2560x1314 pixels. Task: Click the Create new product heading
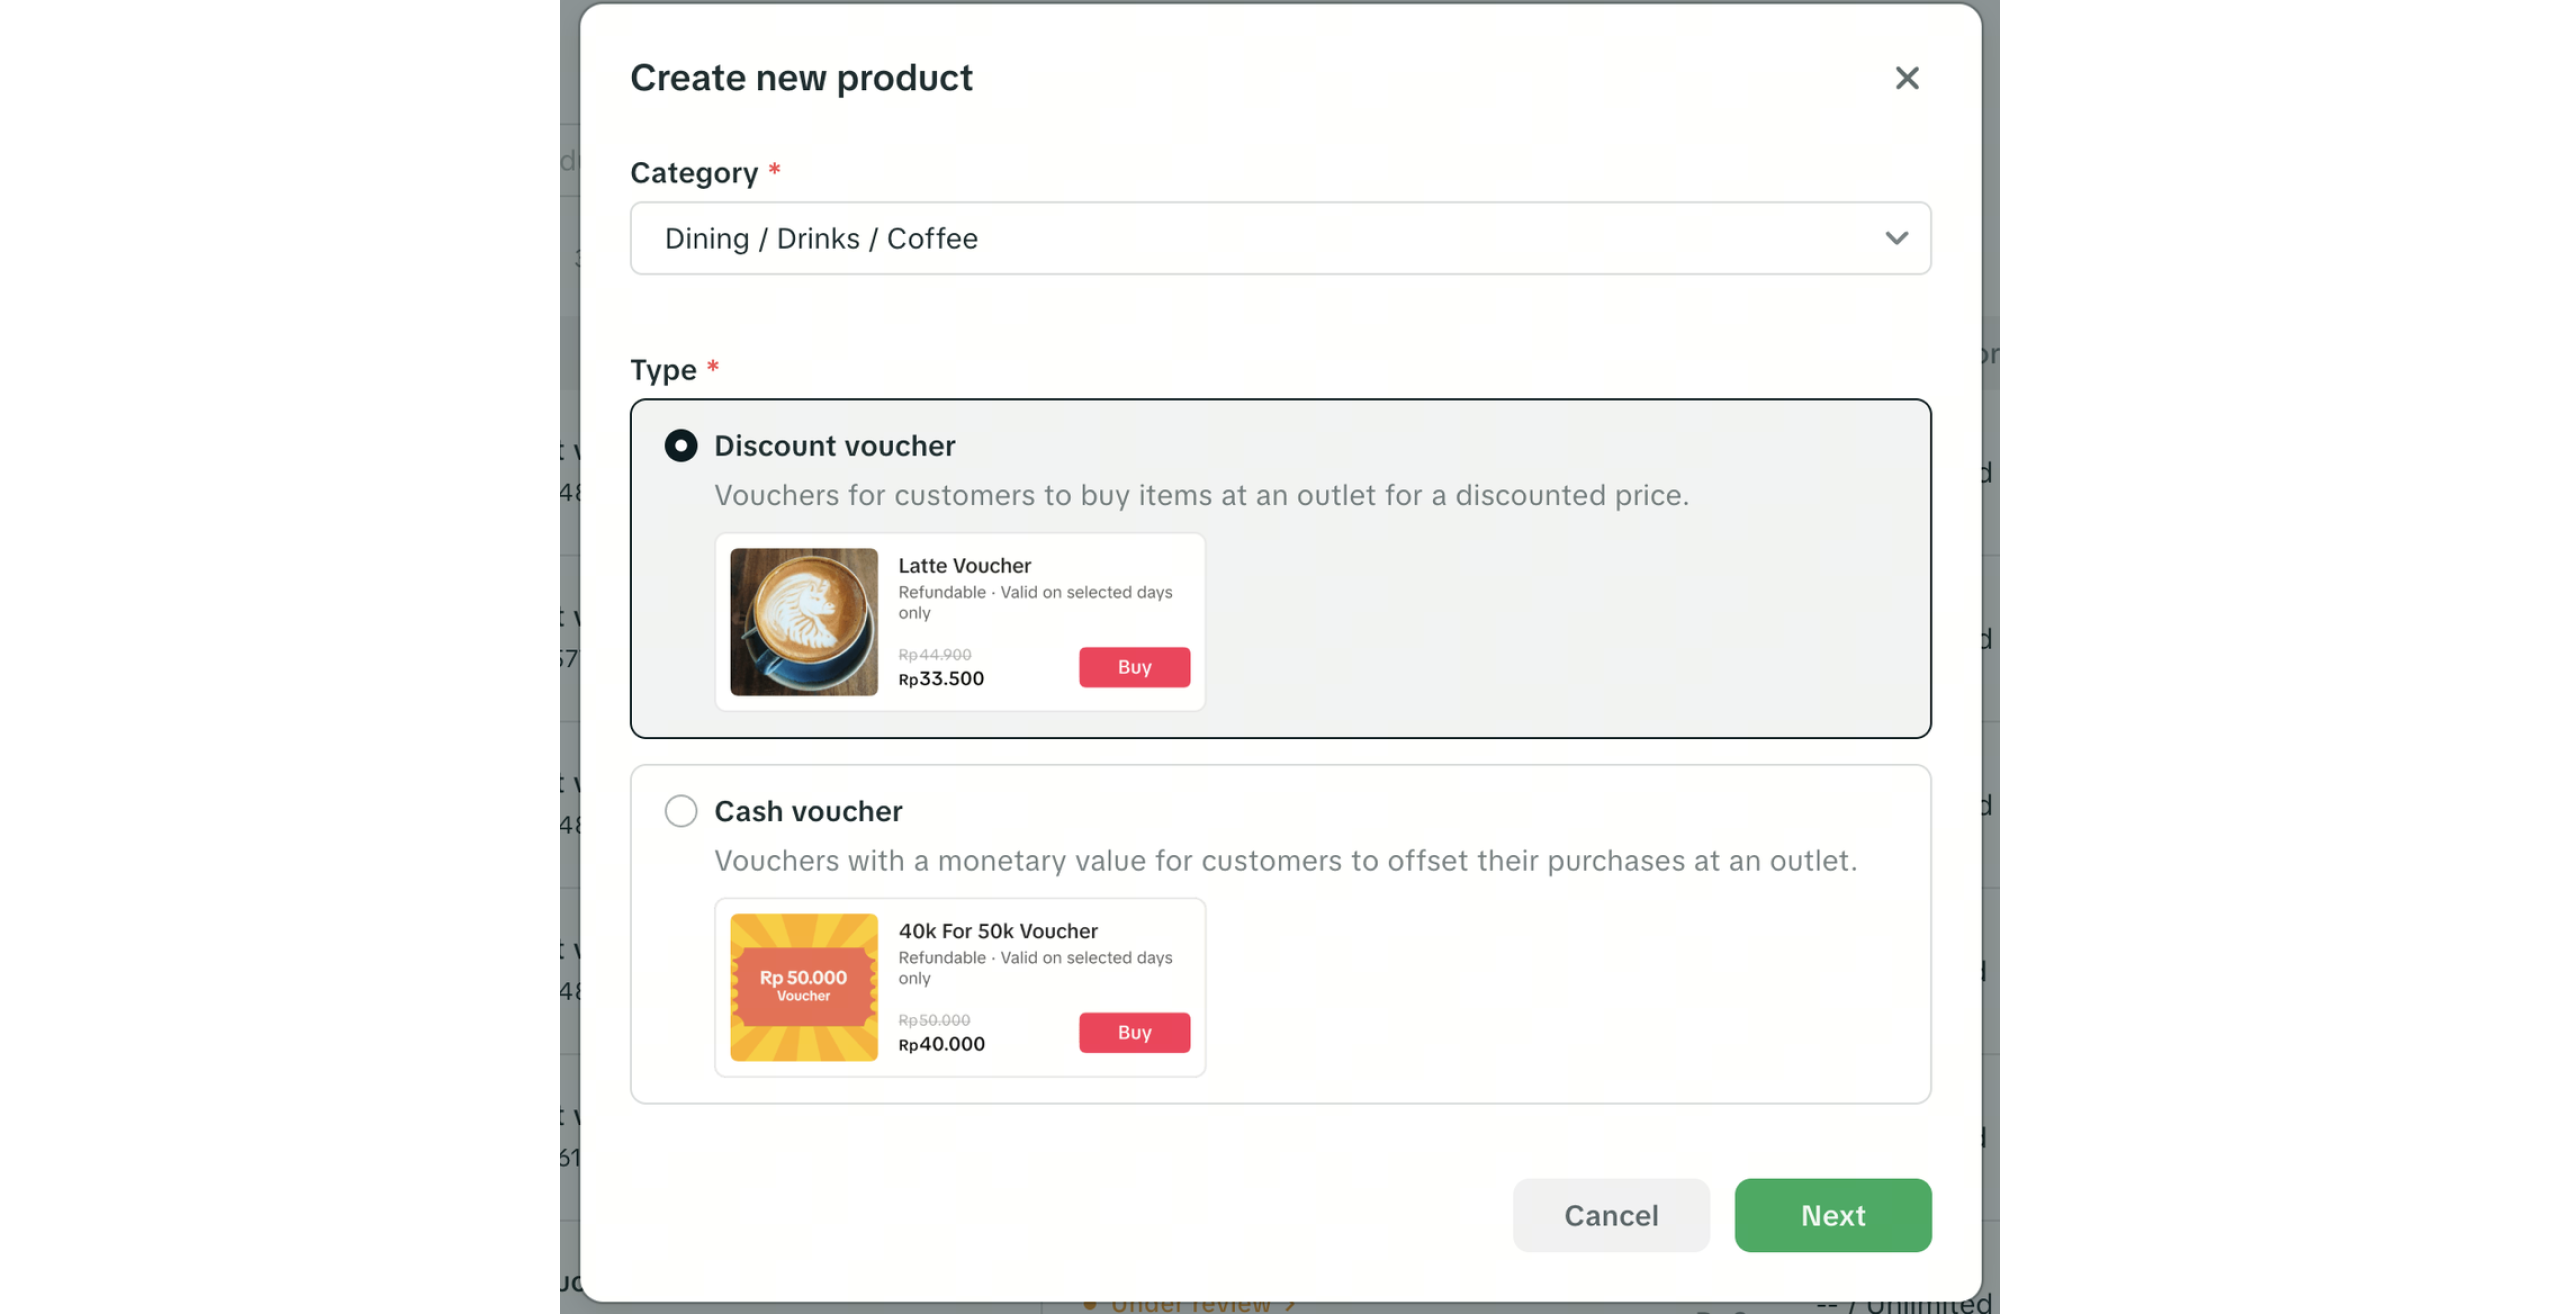point(801,78)
